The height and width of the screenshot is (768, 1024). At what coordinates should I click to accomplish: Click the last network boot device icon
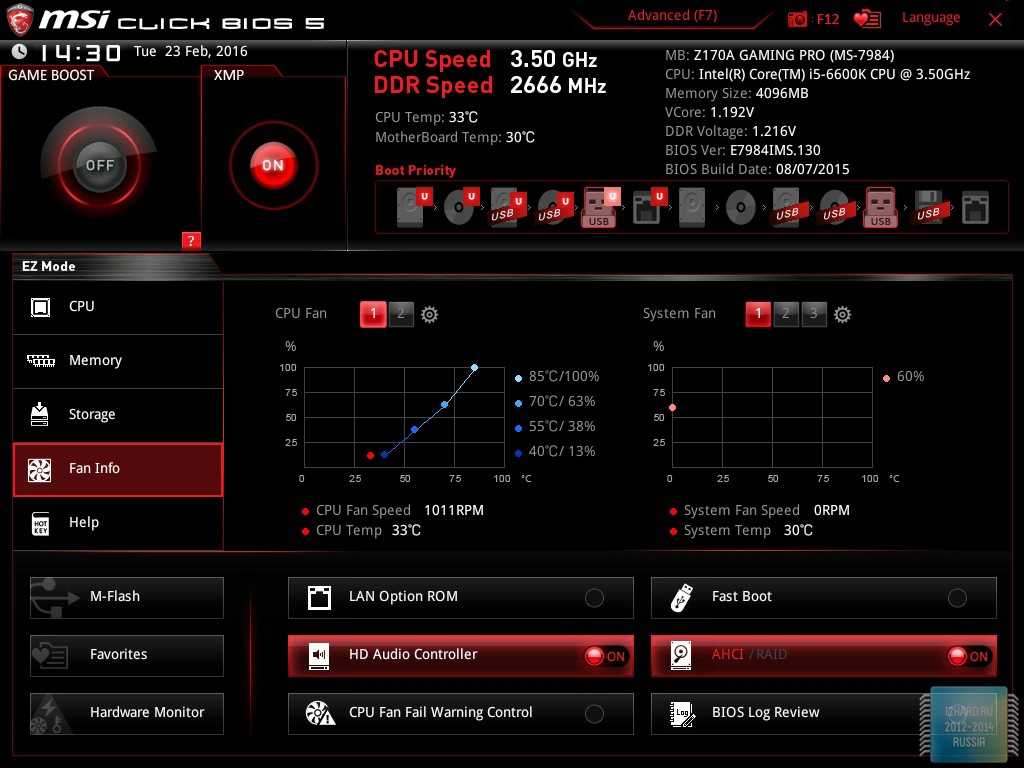point(974,207)
